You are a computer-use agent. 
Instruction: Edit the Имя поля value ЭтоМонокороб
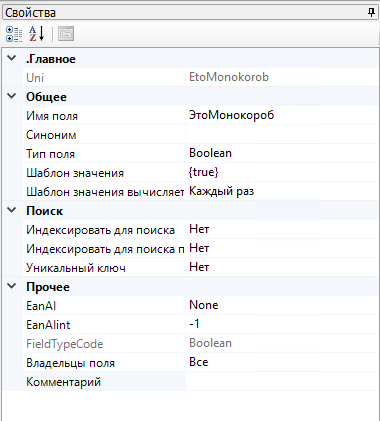(282, 115)
